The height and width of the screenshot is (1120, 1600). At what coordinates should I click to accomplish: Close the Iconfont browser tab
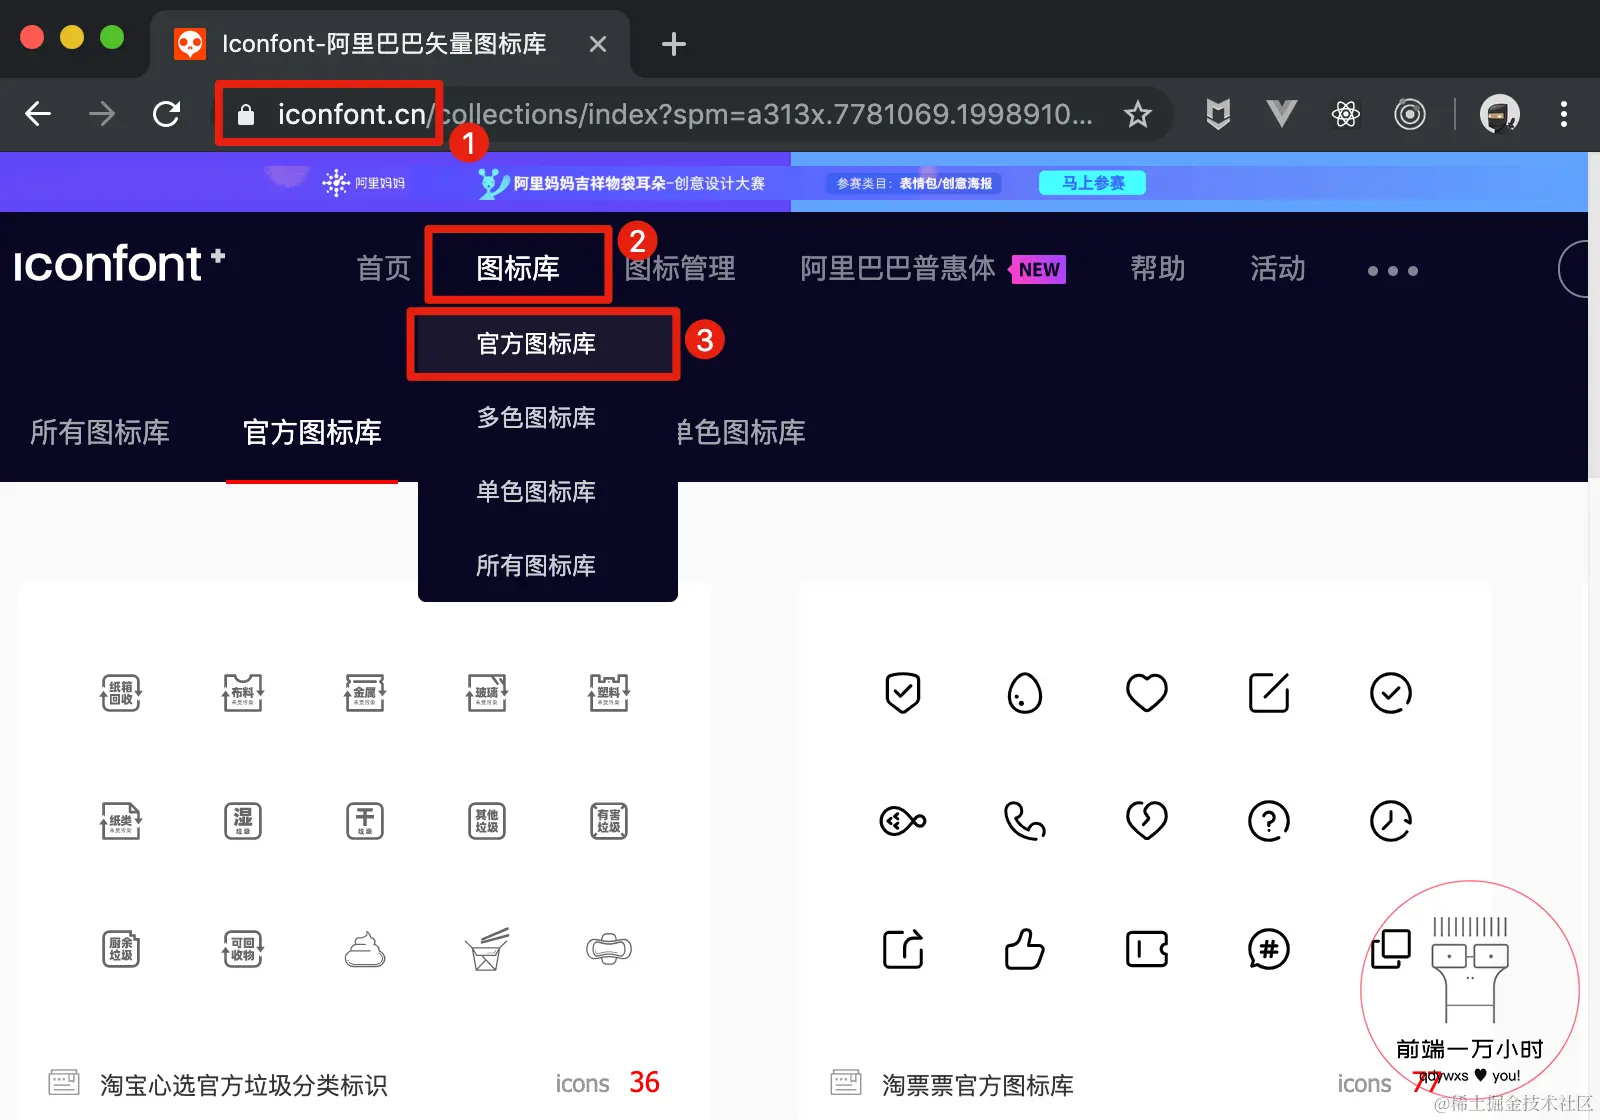click(598, 44)
